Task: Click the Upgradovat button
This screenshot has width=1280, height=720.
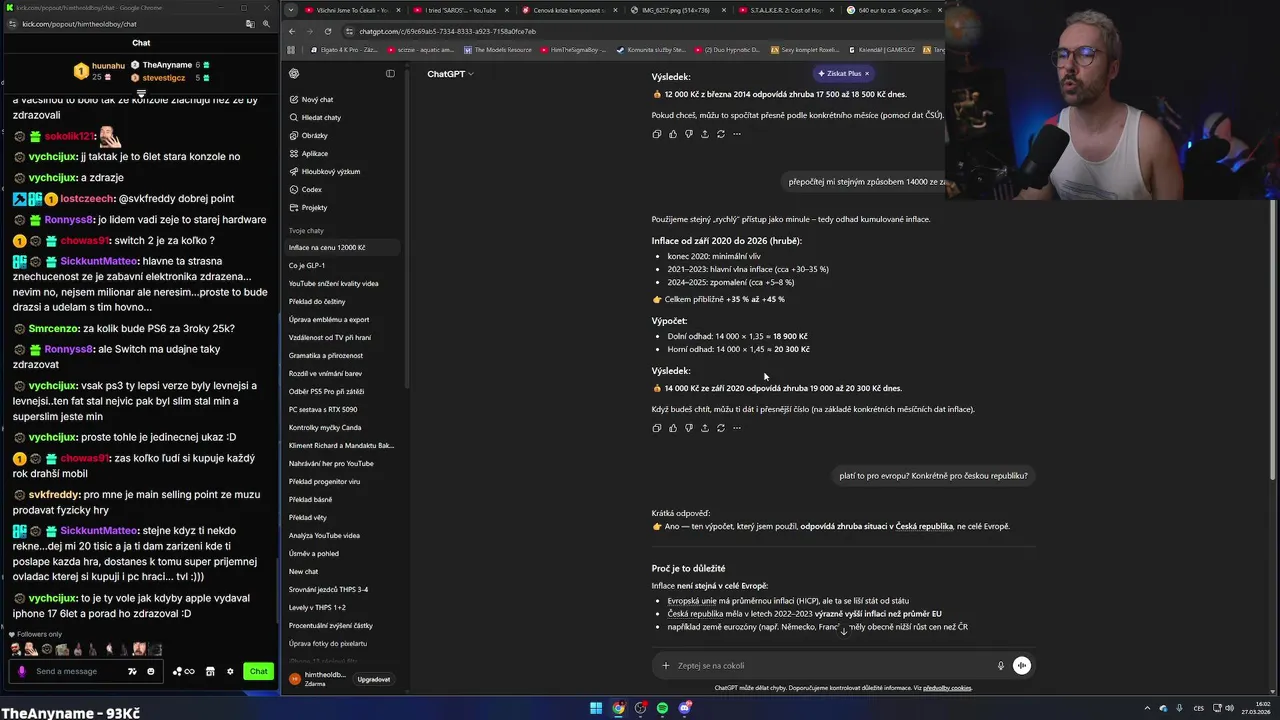Action: (x=374, y=679)
